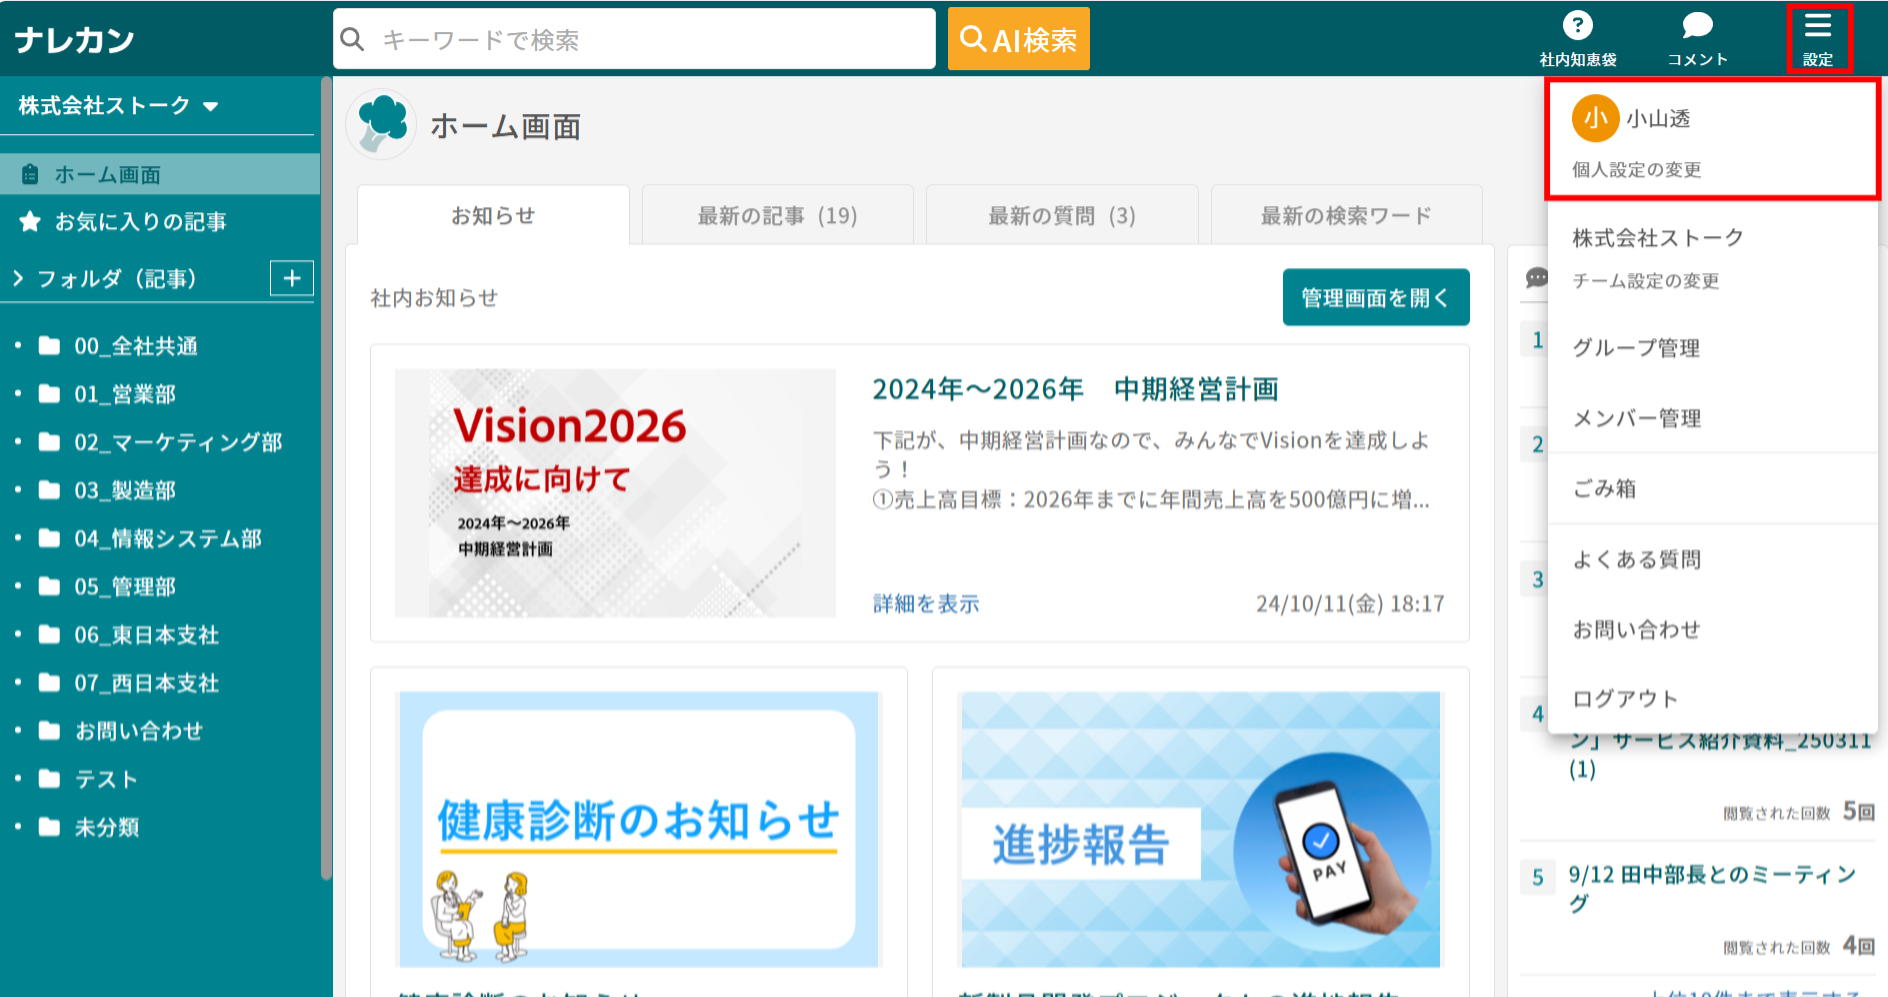
Task: Expand the フォルダ（記事） section chevron
Action: click(x=18, y=278)
